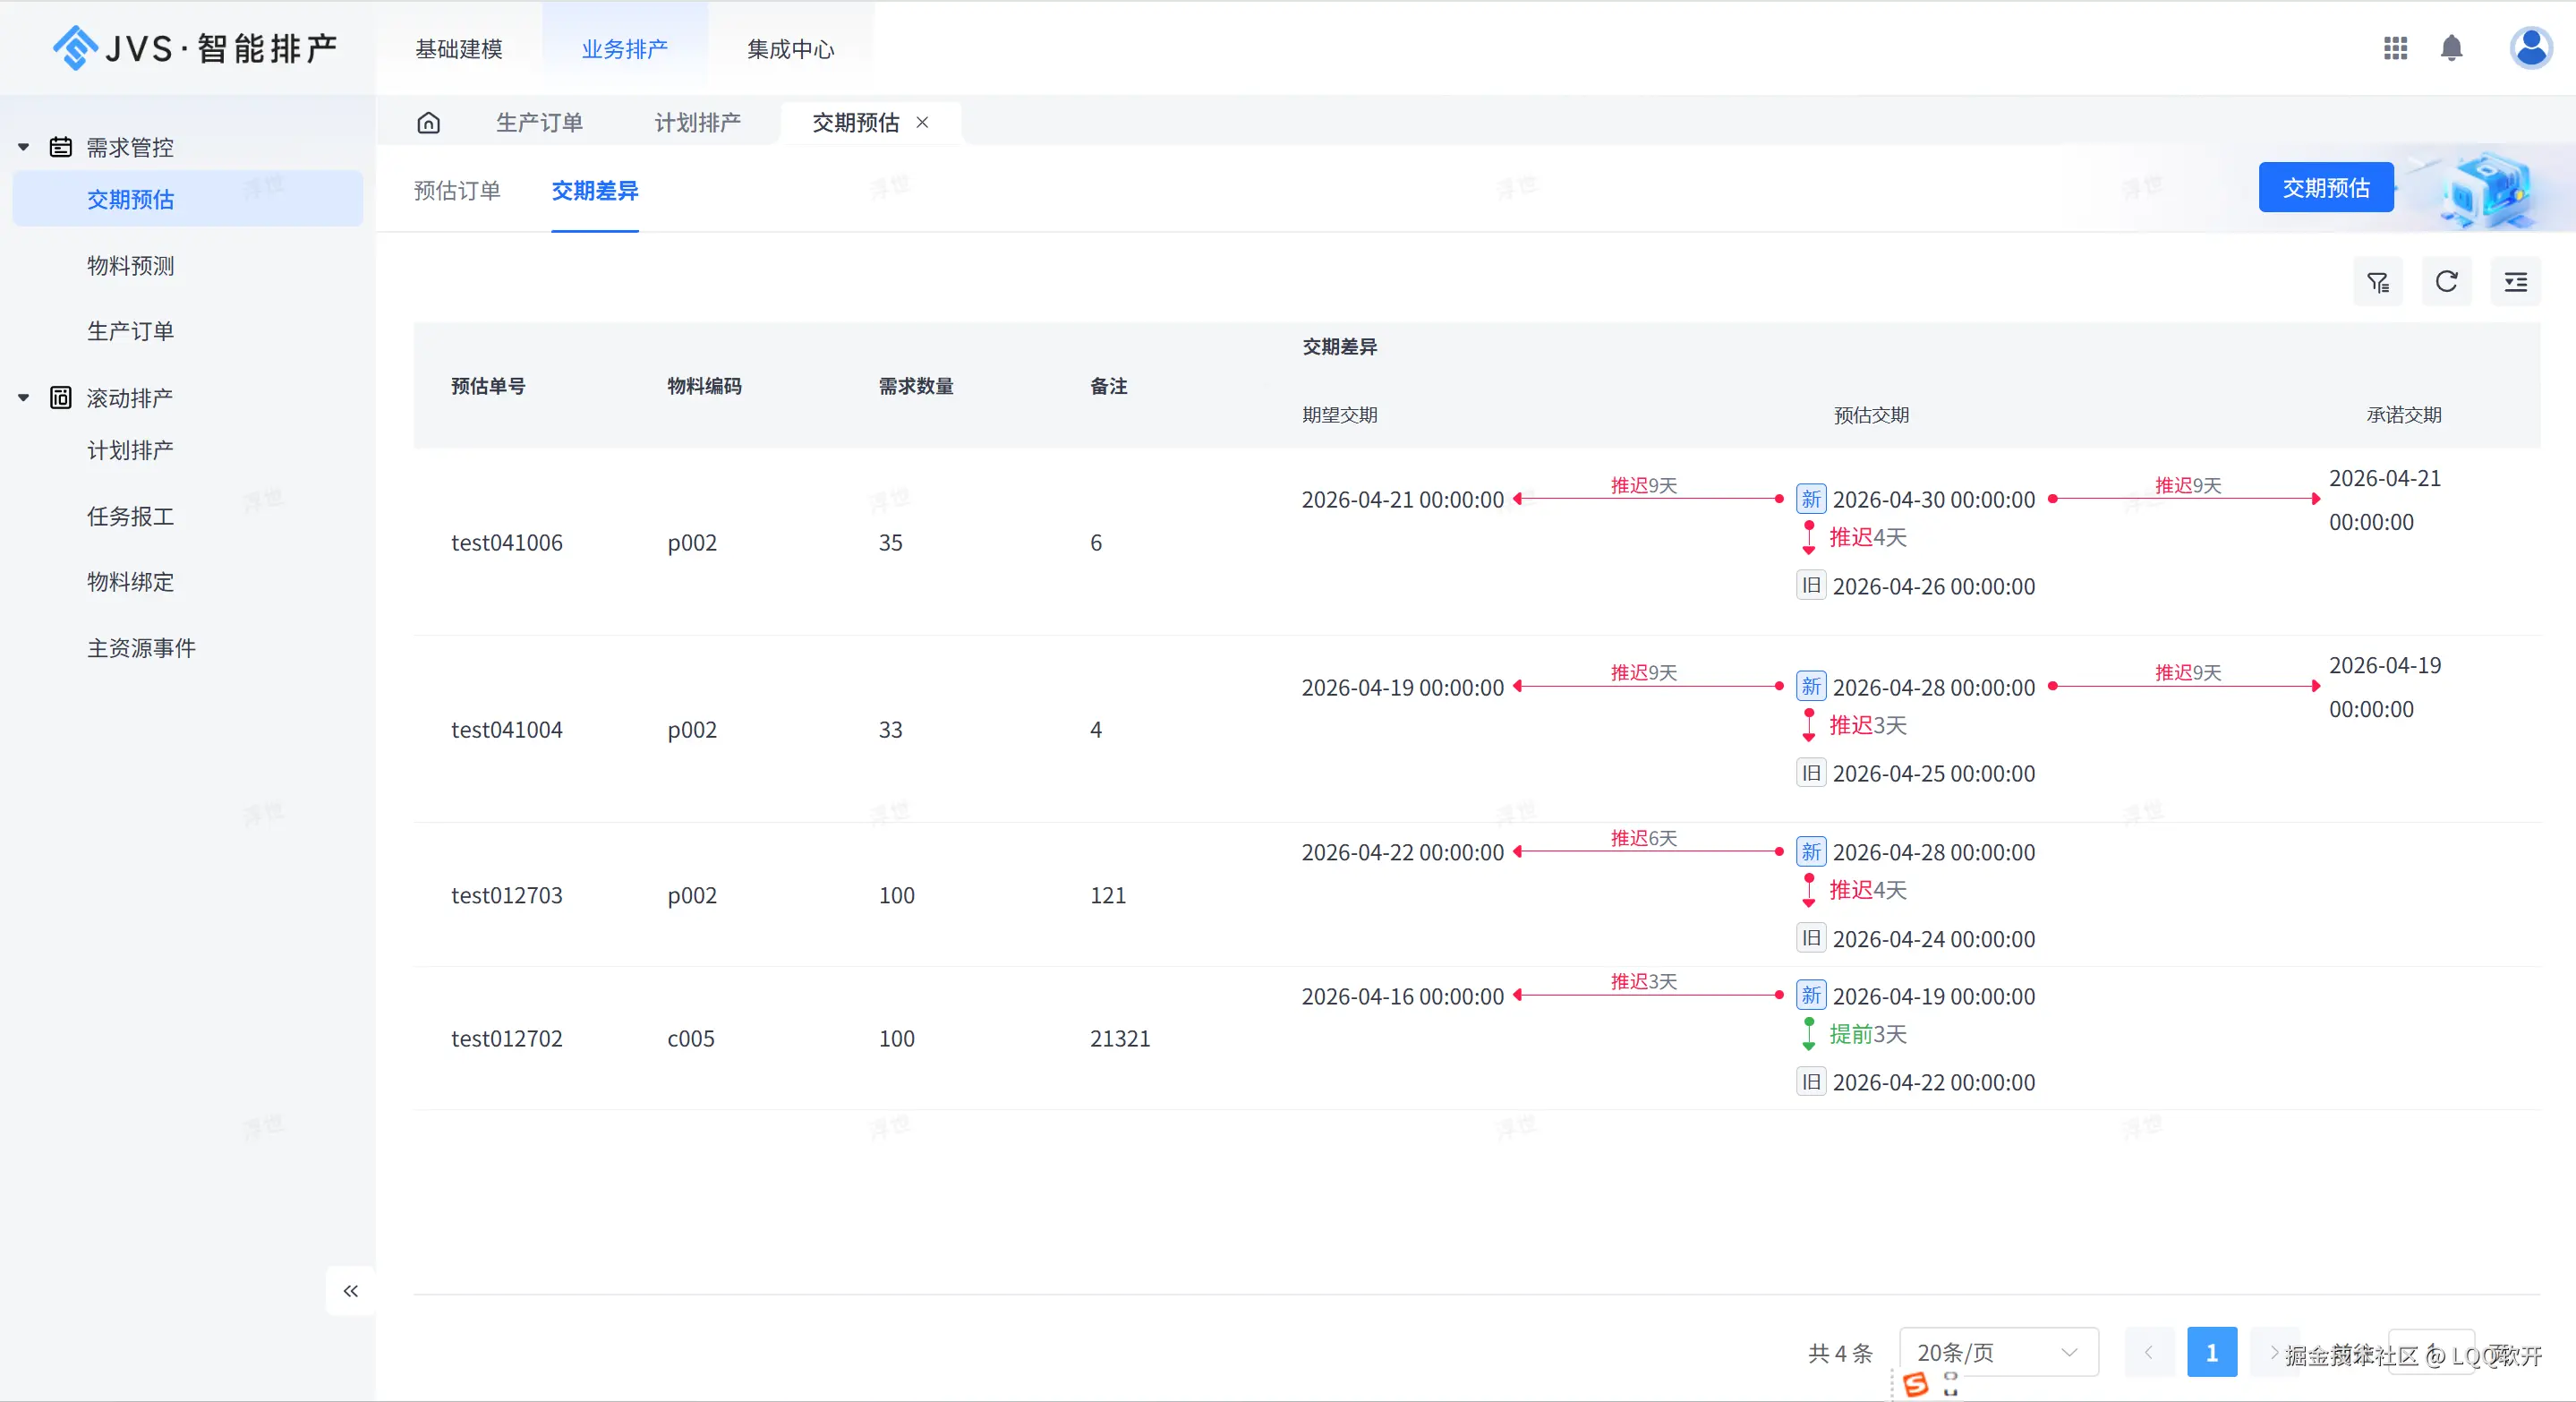Collapse the 需求管控 menu group

[x=24, y=147]
